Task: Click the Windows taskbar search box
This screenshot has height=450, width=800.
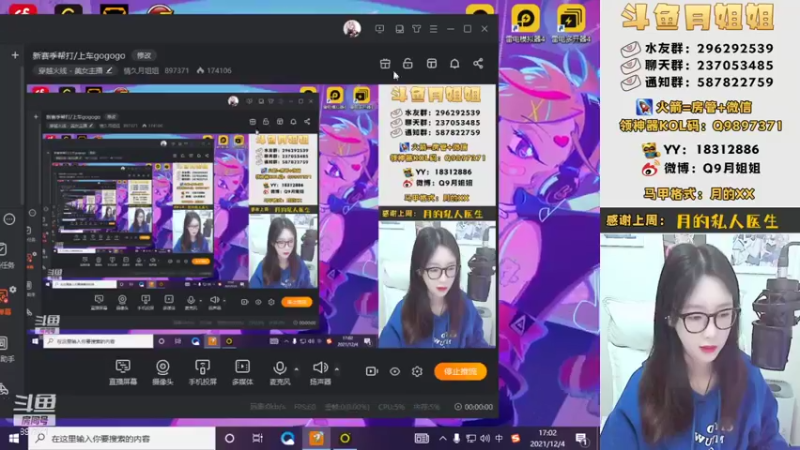Action: tap(122, 438)
